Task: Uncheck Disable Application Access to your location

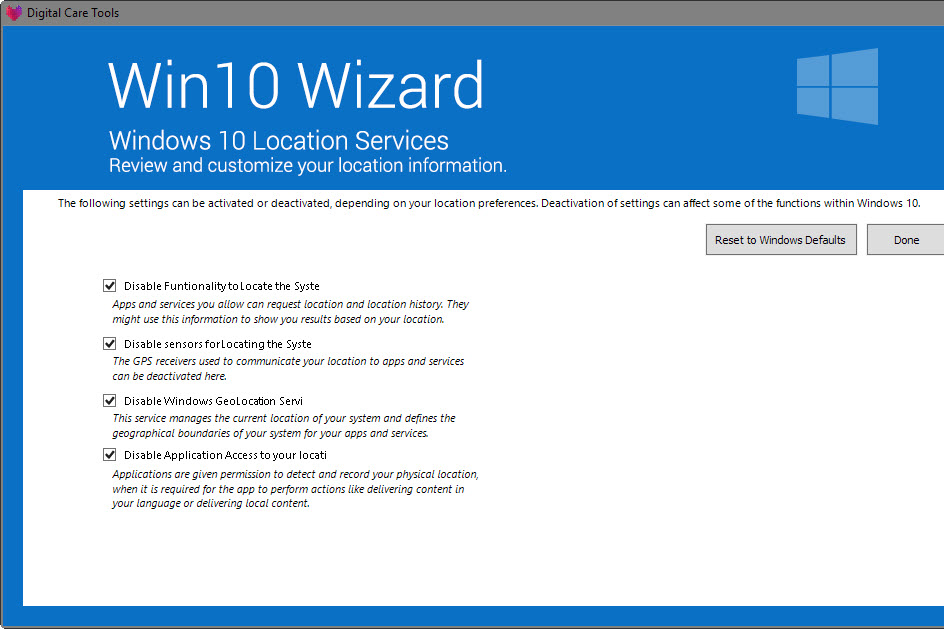Action: 110,455
